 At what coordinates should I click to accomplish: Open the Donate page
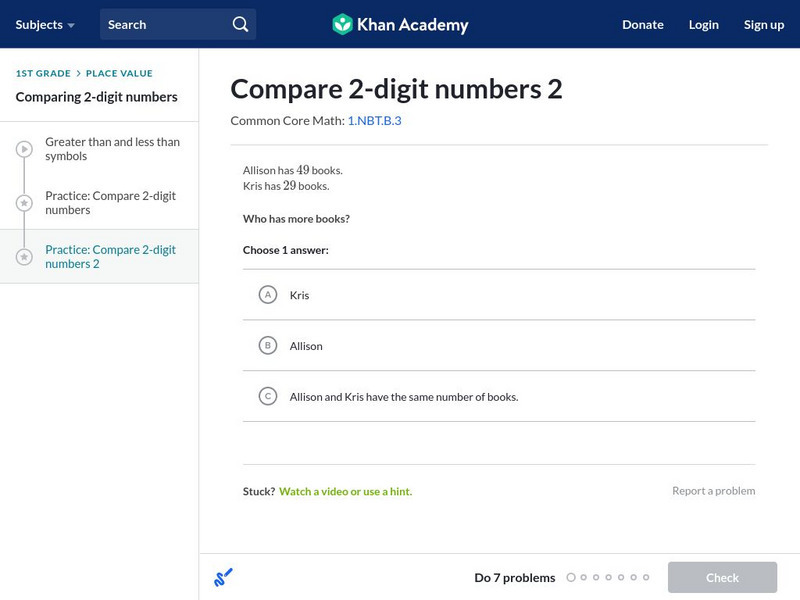point(642,24)
